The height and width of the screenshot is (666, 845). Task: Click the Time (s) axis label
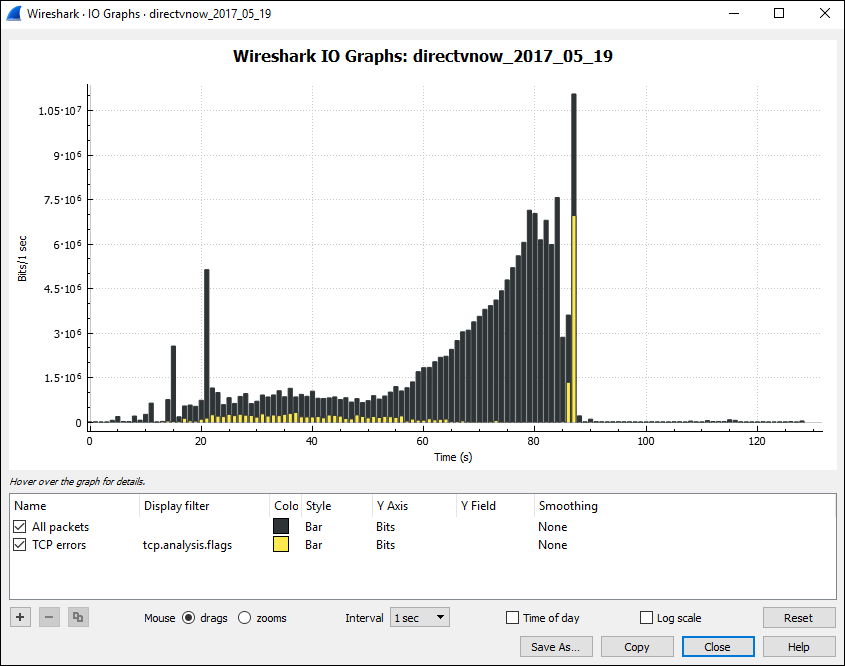click(453, 457)
